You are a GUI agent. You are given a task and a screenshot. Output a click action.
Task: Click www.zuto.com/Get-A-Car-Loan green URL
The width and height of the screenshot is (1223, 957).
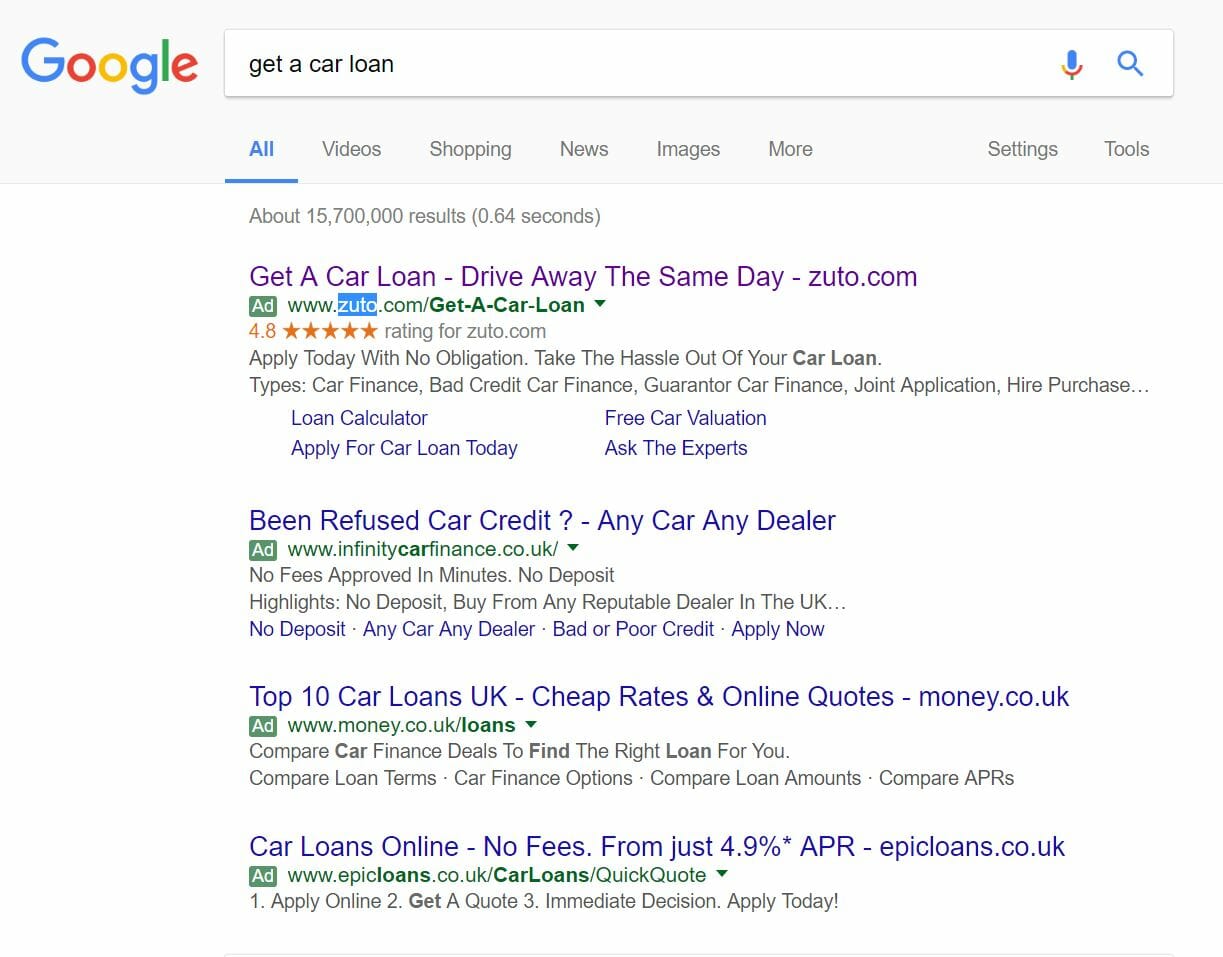click(436, 306)
